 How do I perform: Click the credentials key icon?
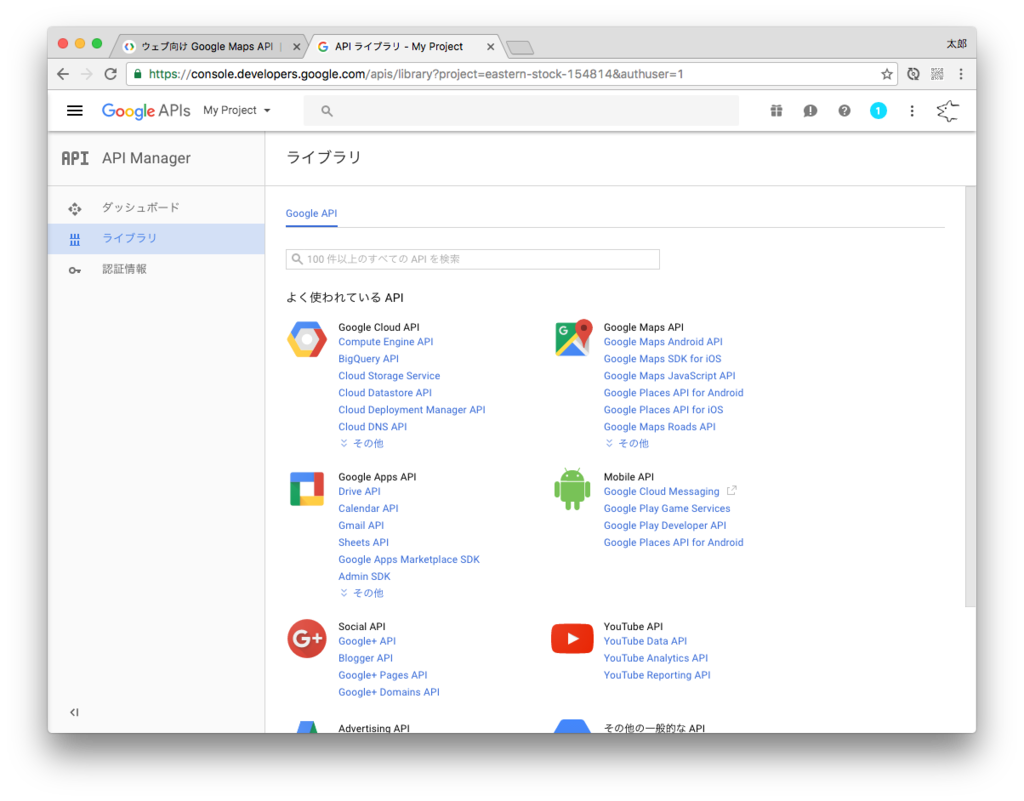pyautogui.click(x=75, y=270)
